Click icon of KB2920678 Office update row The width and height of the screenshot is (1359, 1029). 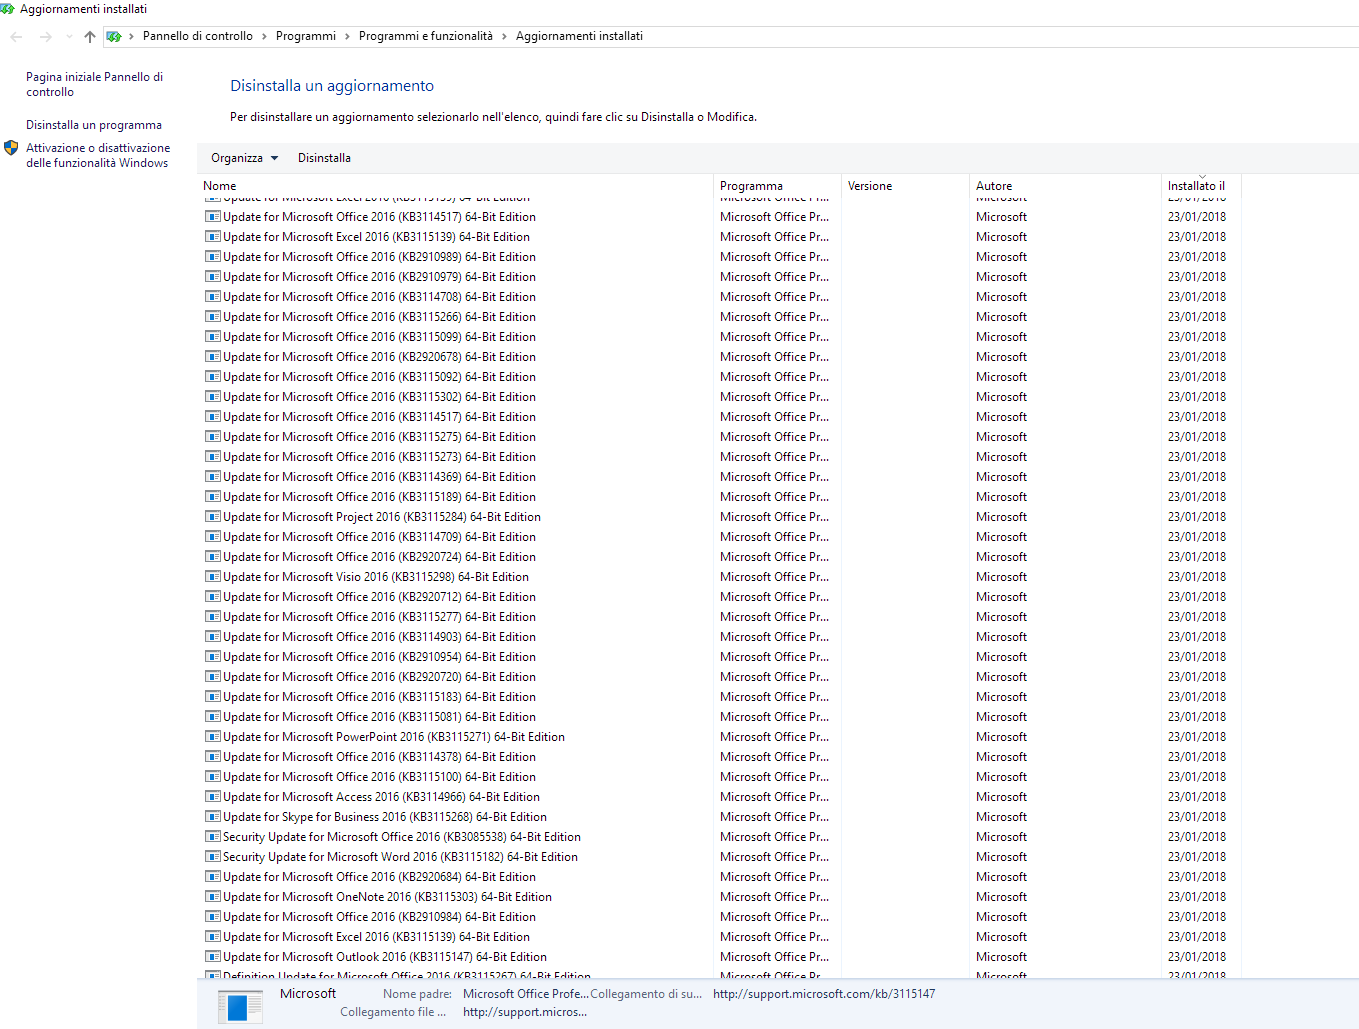(212, 357)
